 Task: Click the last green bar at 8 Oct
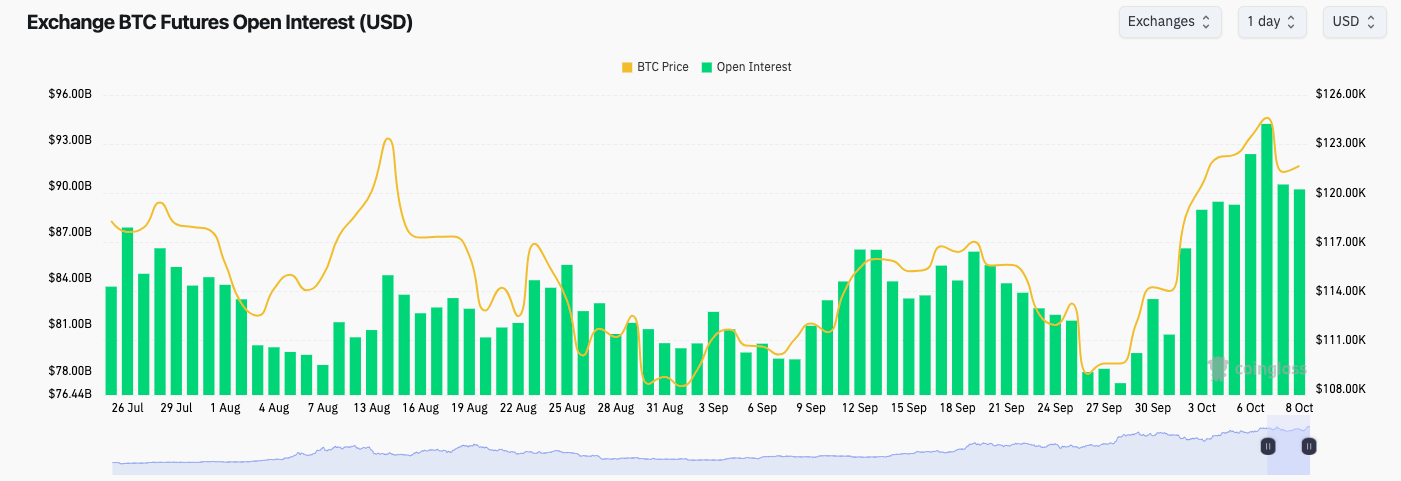point(1299,292)
